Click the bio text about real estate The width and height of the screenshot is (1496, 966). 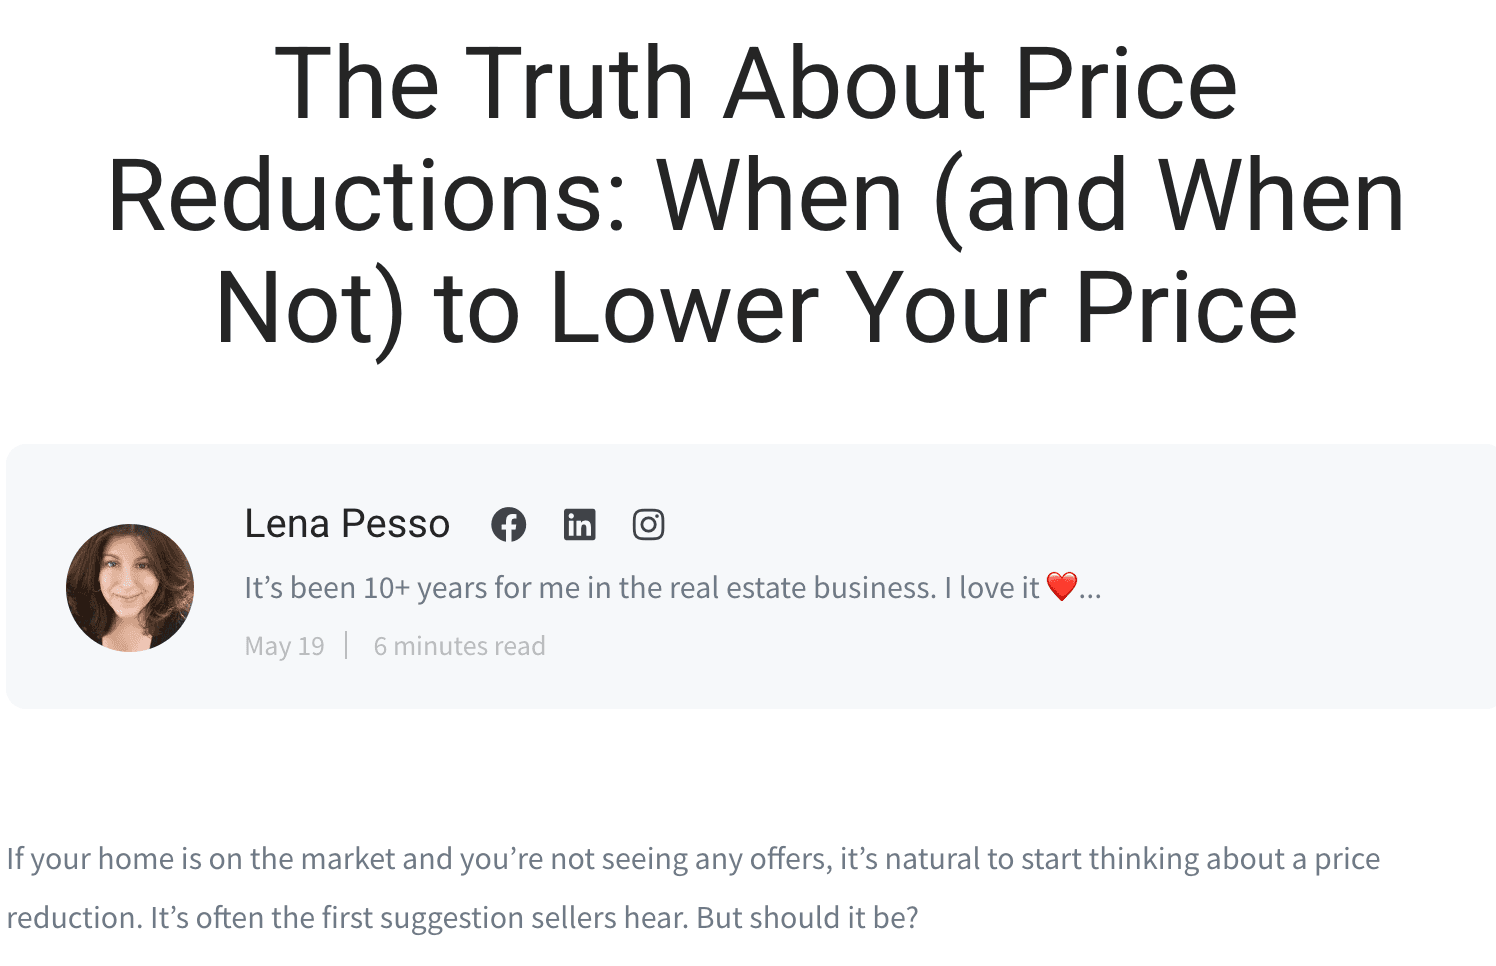(640, 588)
